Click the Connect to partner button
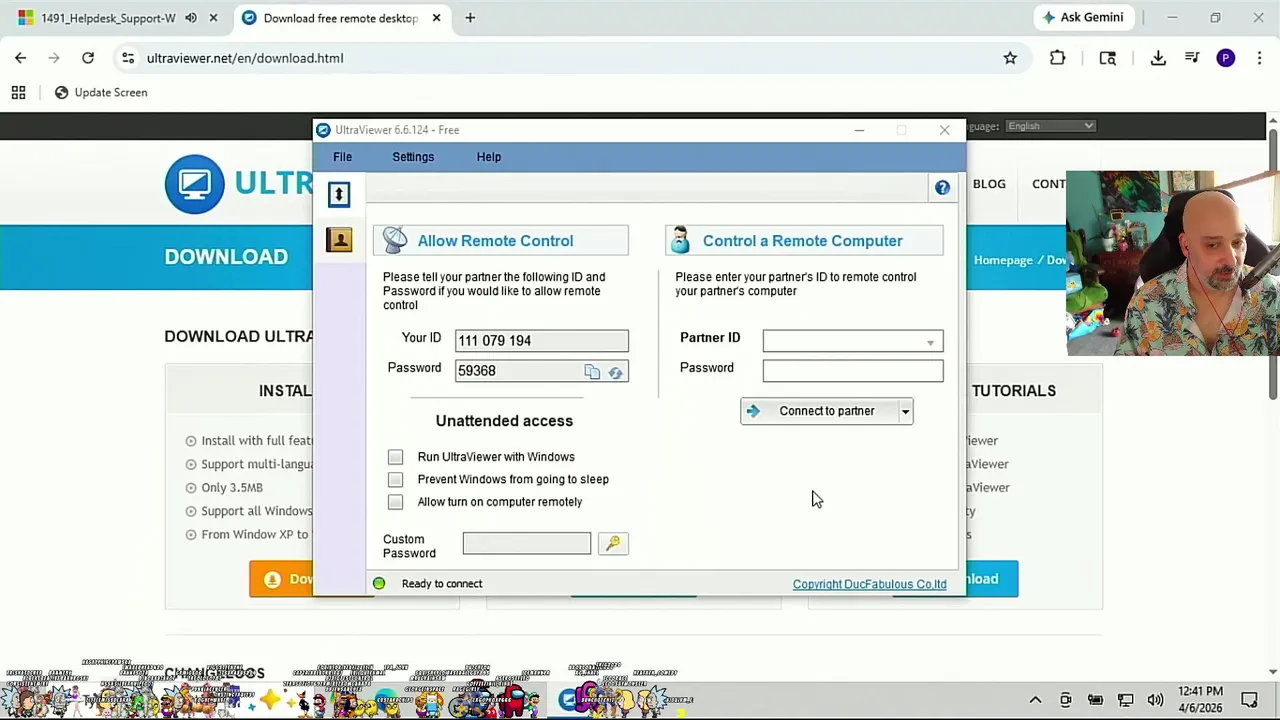The image size is (1280, 720). click(819, 411)
